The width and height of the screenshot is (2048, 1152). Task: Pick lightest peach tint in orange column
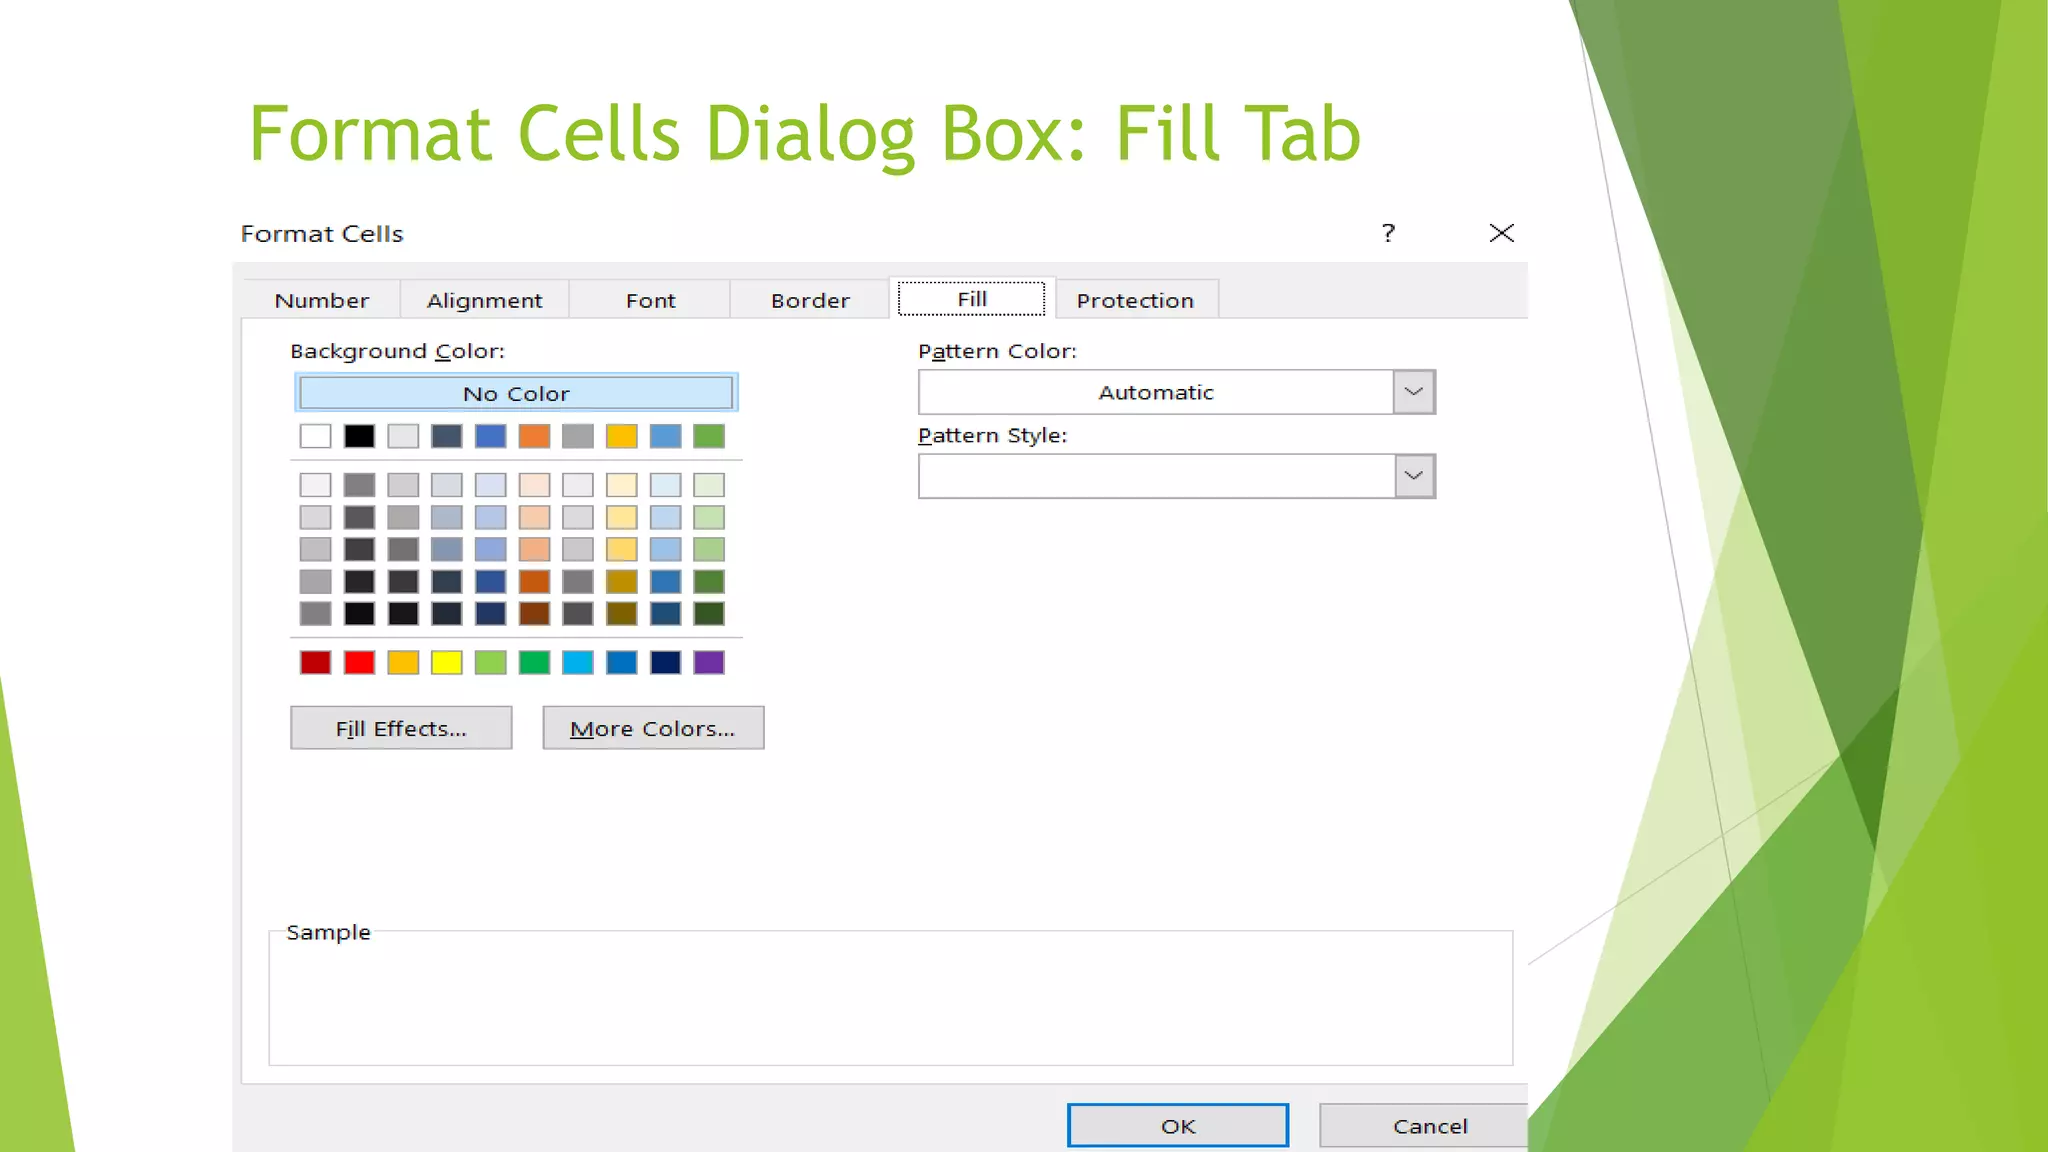click(x=534, y=485)
